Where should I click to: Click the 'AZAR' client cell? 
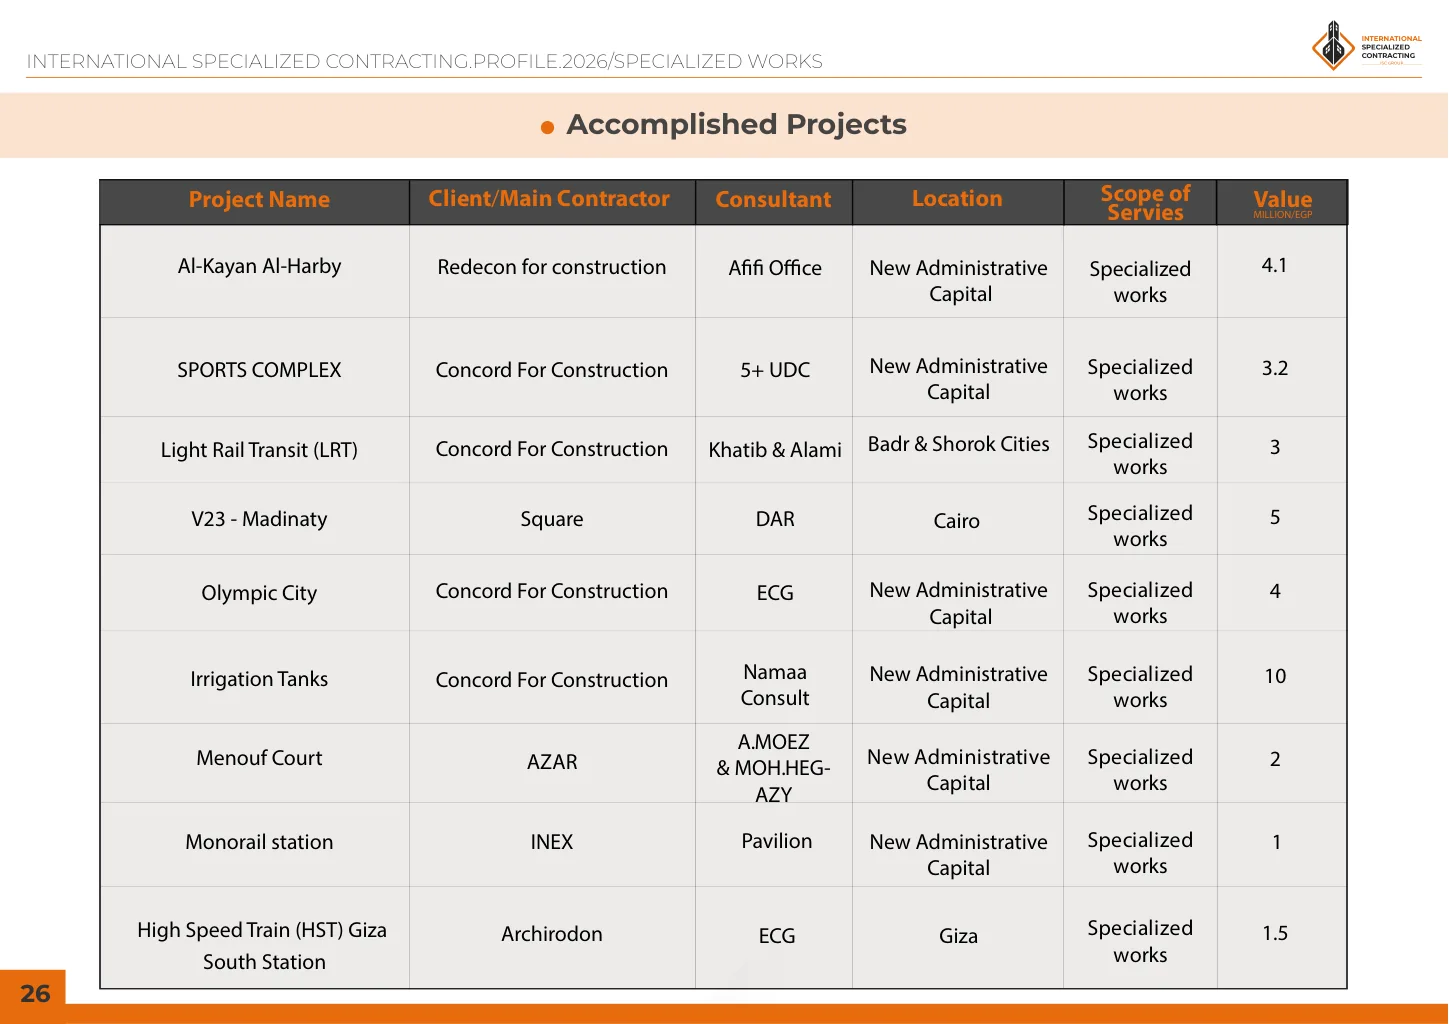[552, 762]
